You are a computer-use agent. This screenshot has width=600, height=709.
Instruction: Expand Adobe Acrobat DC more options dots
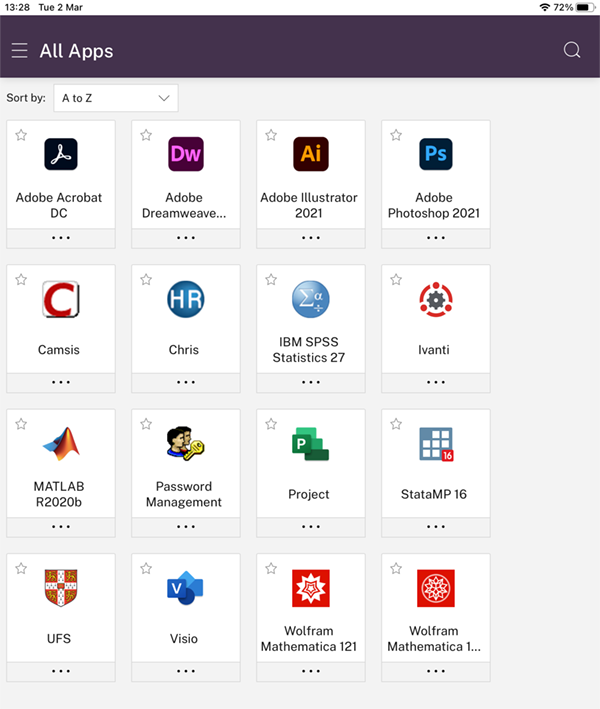61,238
